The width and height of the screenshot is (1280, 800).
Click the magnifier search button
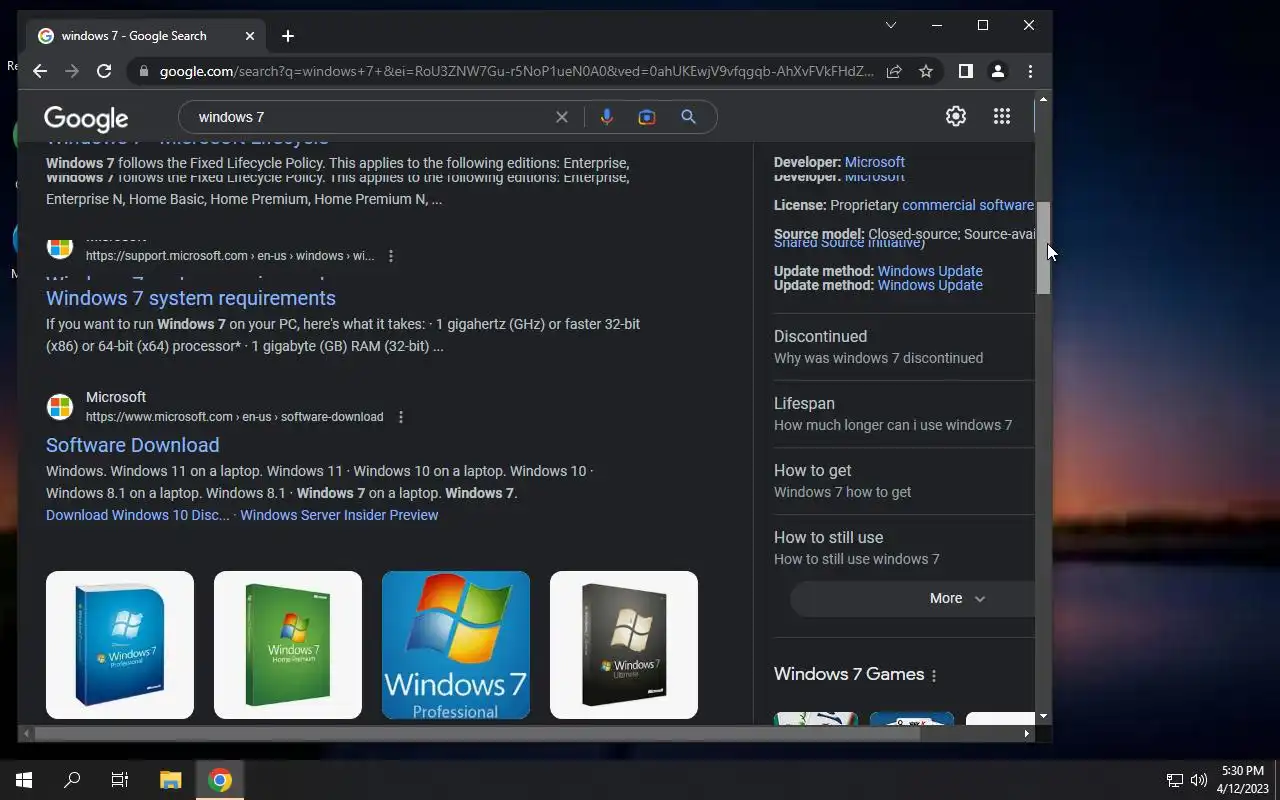coord(688,117)
